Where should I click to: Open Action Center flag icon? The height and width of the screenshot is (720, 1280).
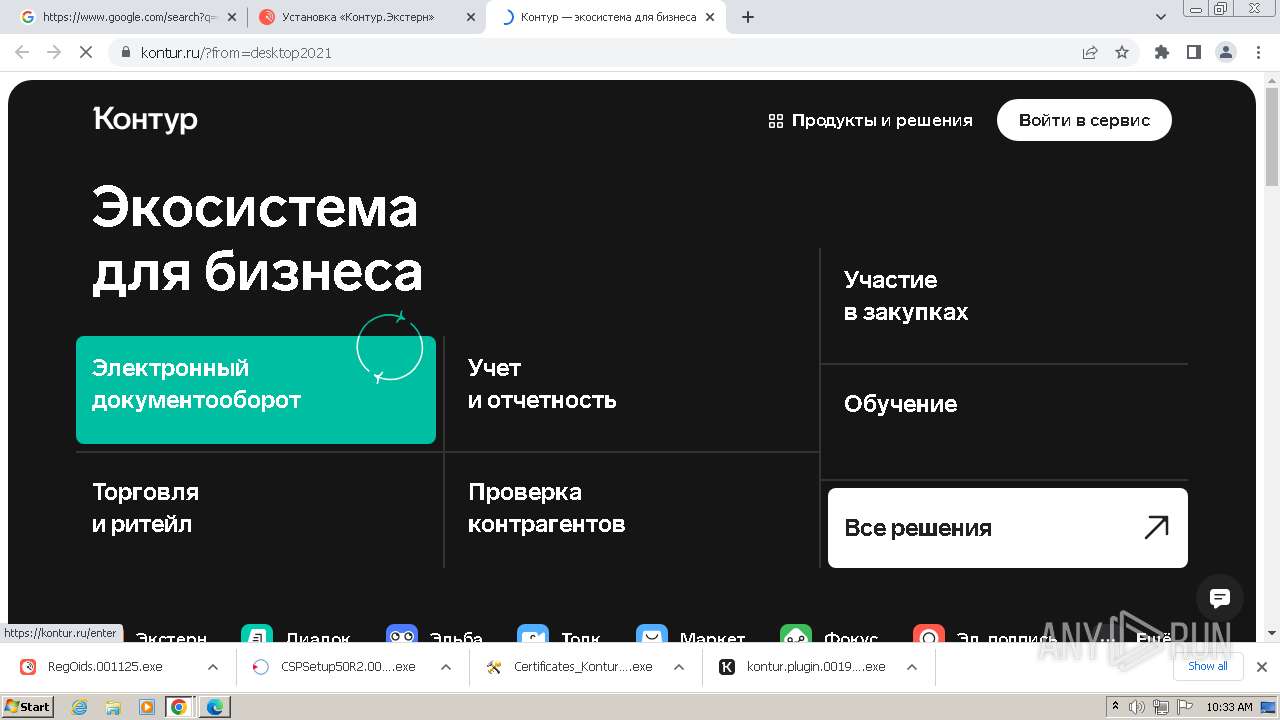(x=1184, y=707)
